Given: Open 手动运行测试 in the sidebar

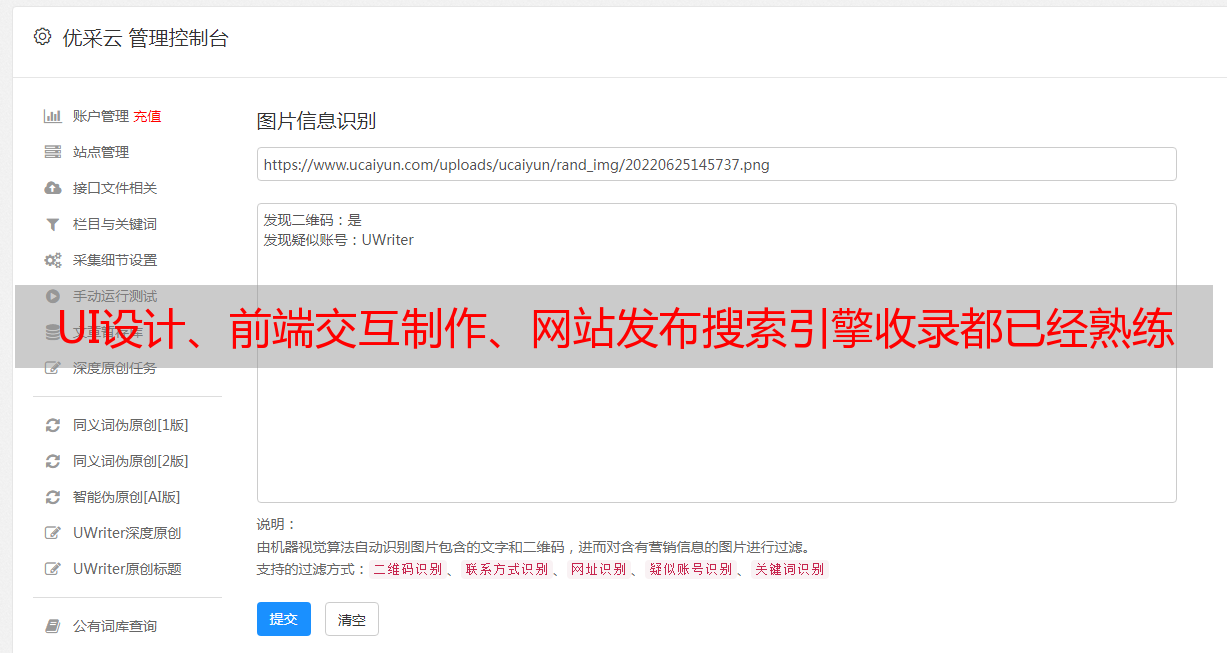Looking at the screenshot, I should [x=115, y=296].
